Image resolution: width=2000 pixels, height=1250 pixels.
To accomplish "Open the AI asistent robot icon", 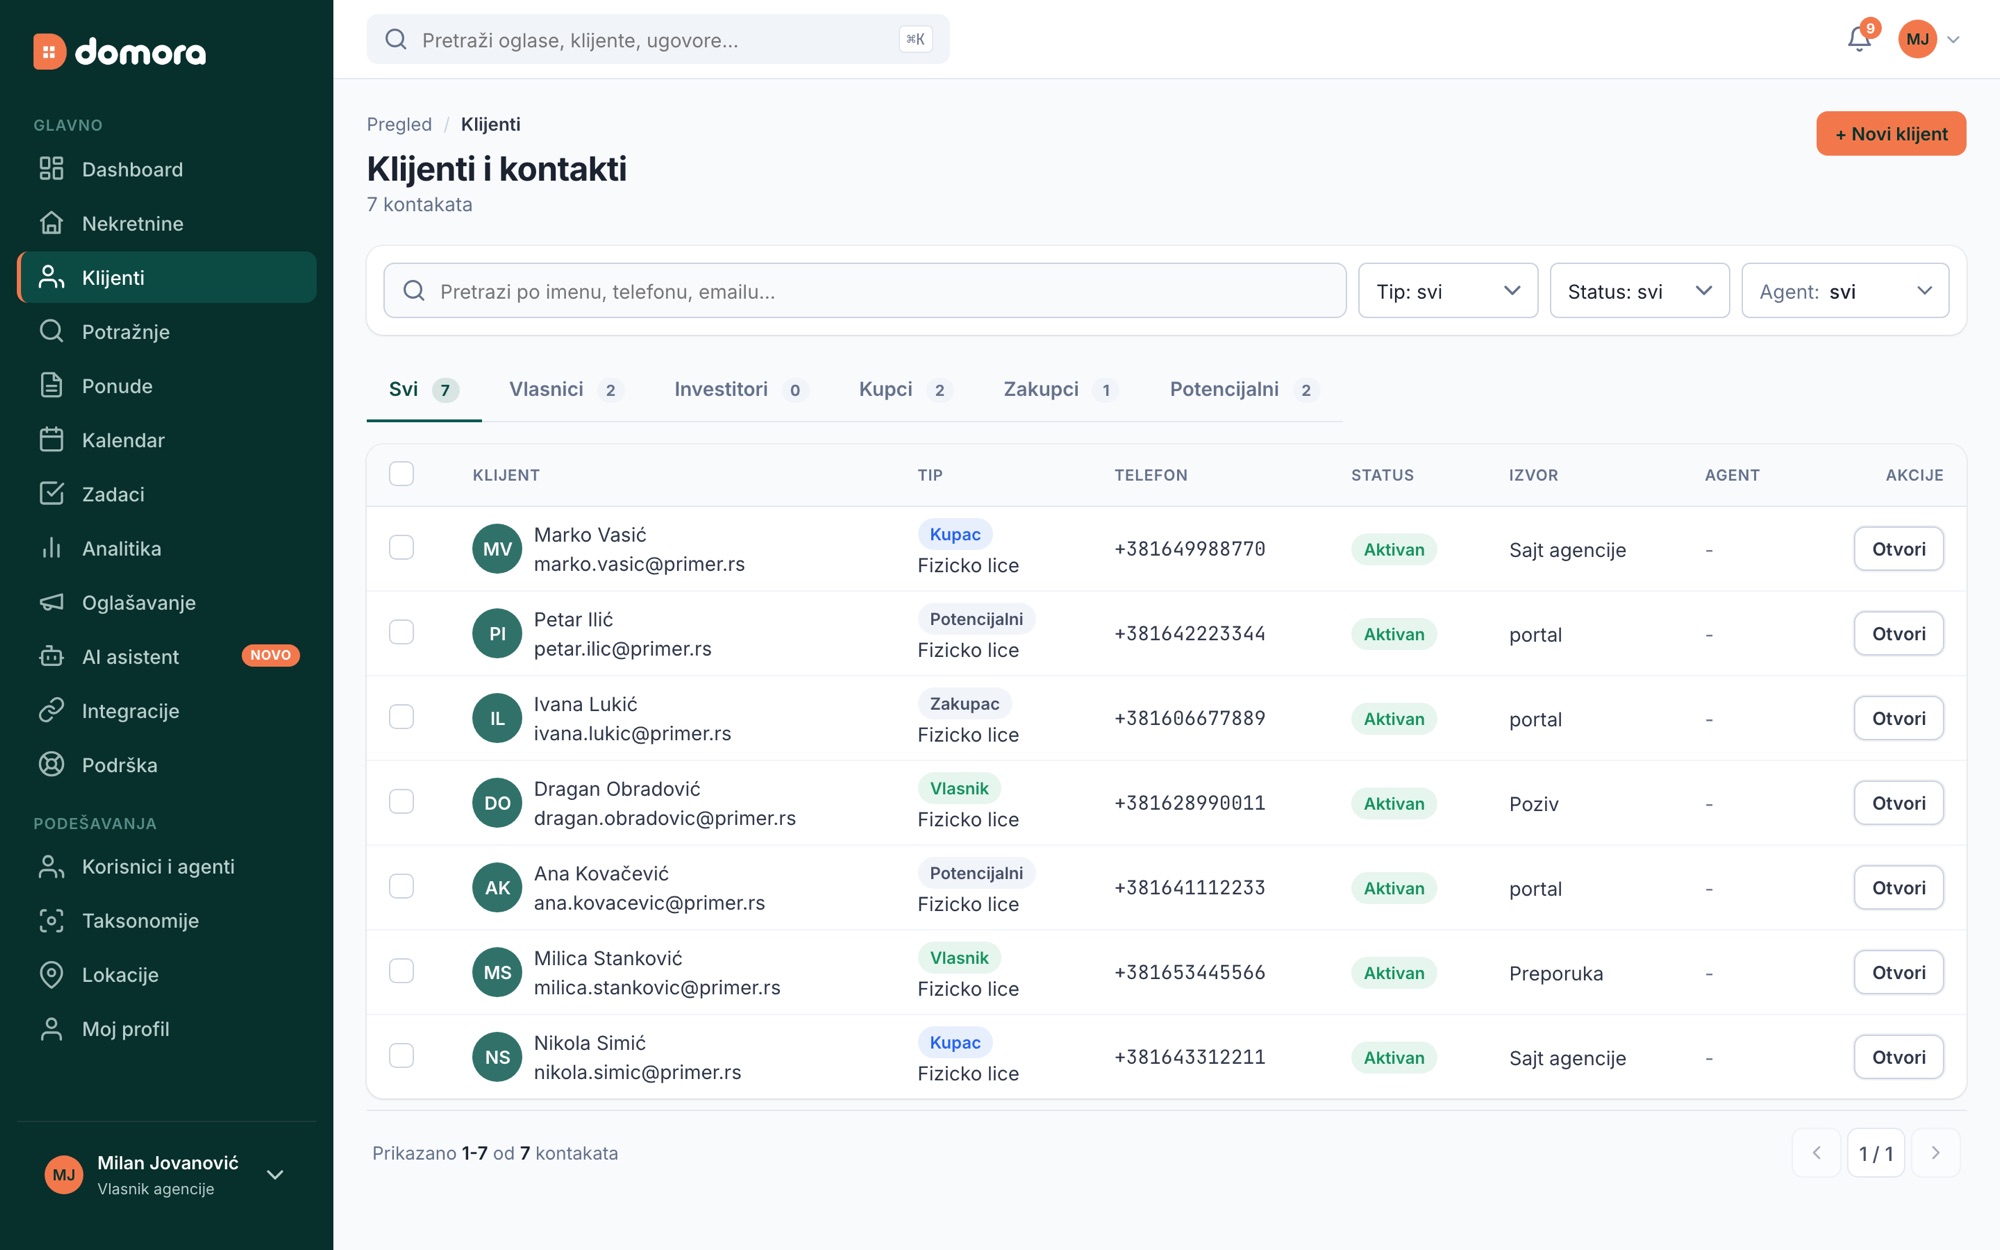I will click(51, 656).
